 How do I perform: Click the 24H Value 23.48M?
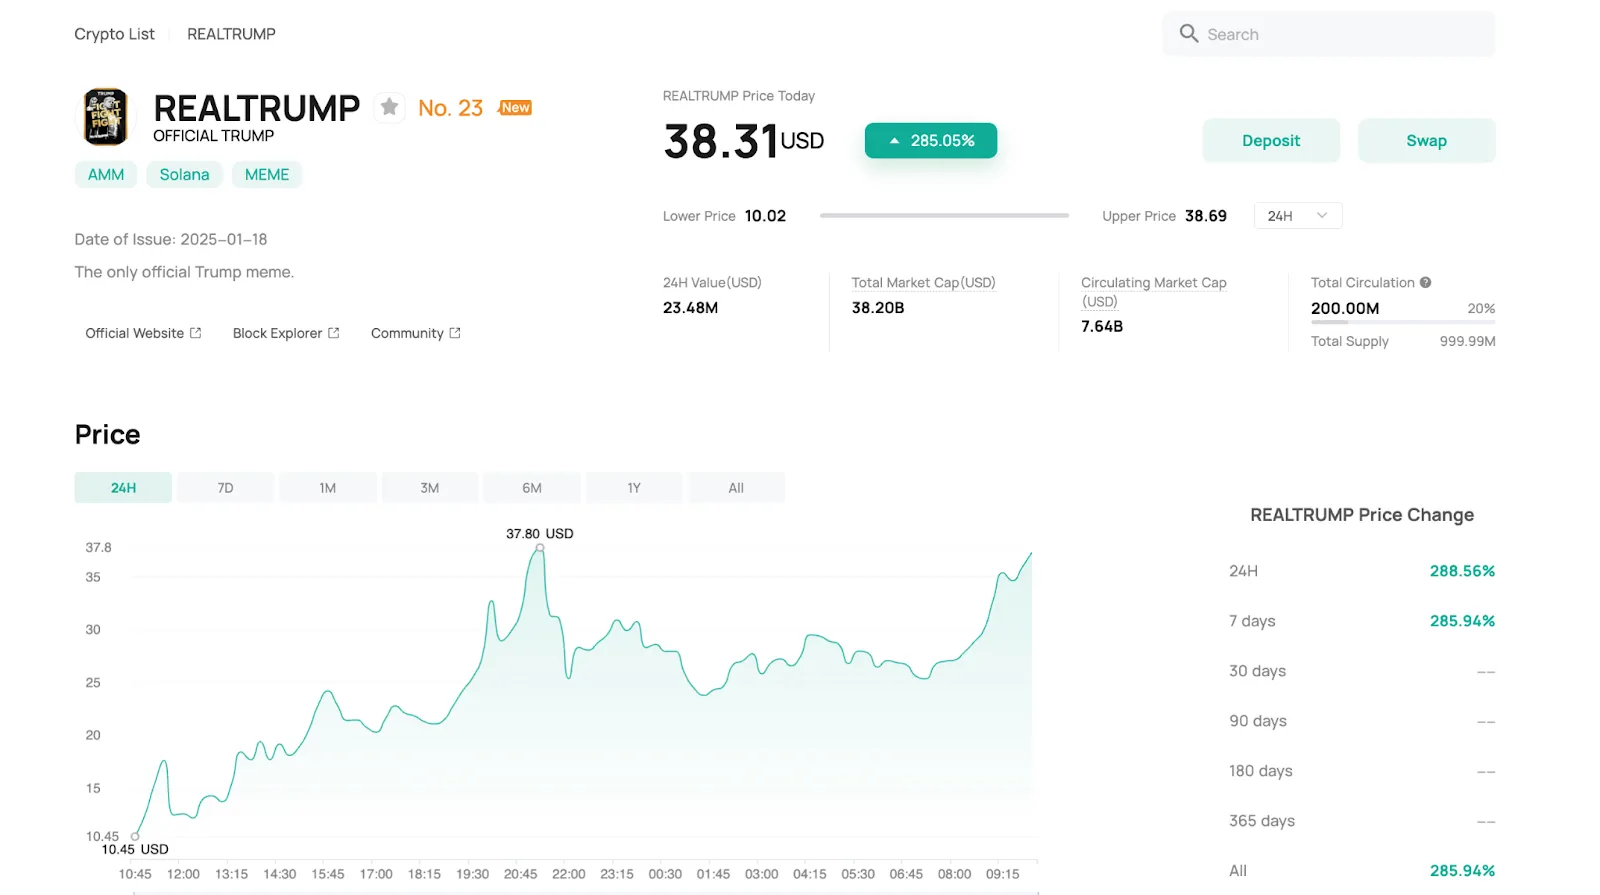pyautogui.click(x=690, y=308)
